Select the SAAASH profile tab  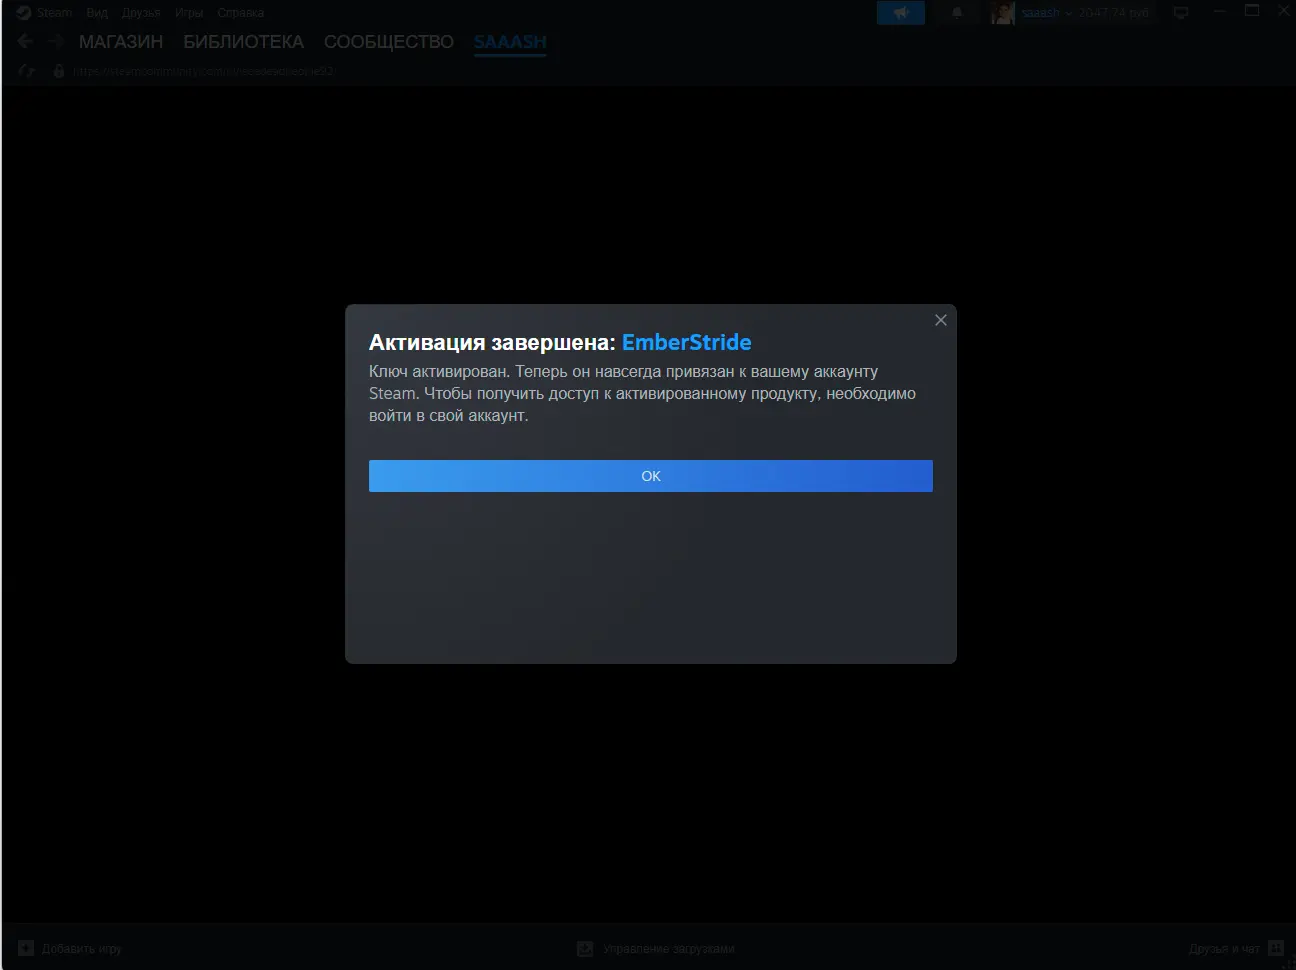coord(510,42)
